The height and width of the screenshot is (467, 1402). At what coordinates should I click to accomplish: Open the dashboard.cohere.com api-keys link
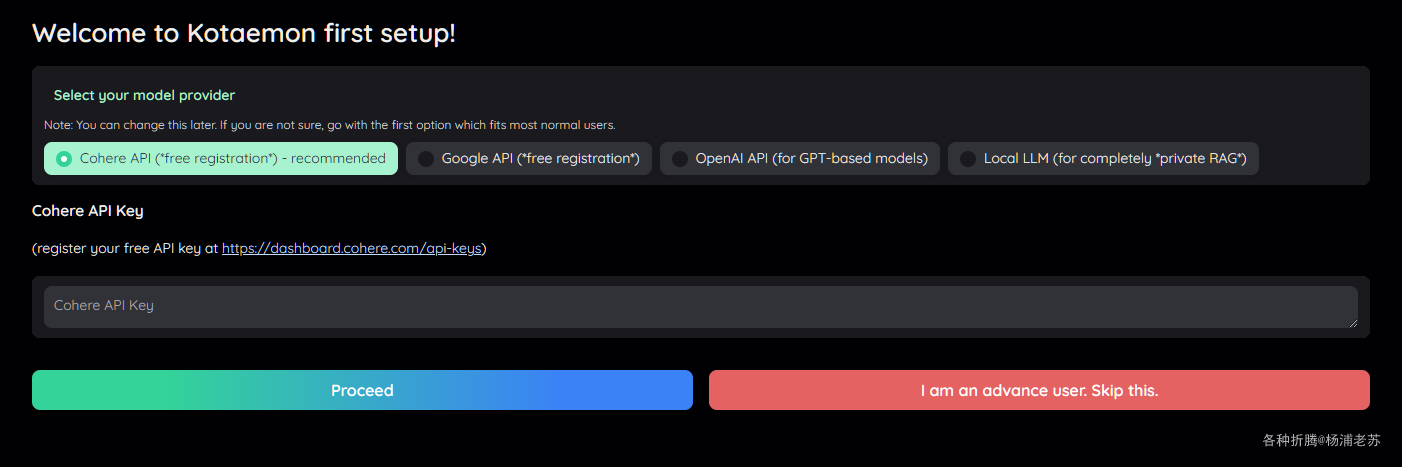[x=351, y=248]
